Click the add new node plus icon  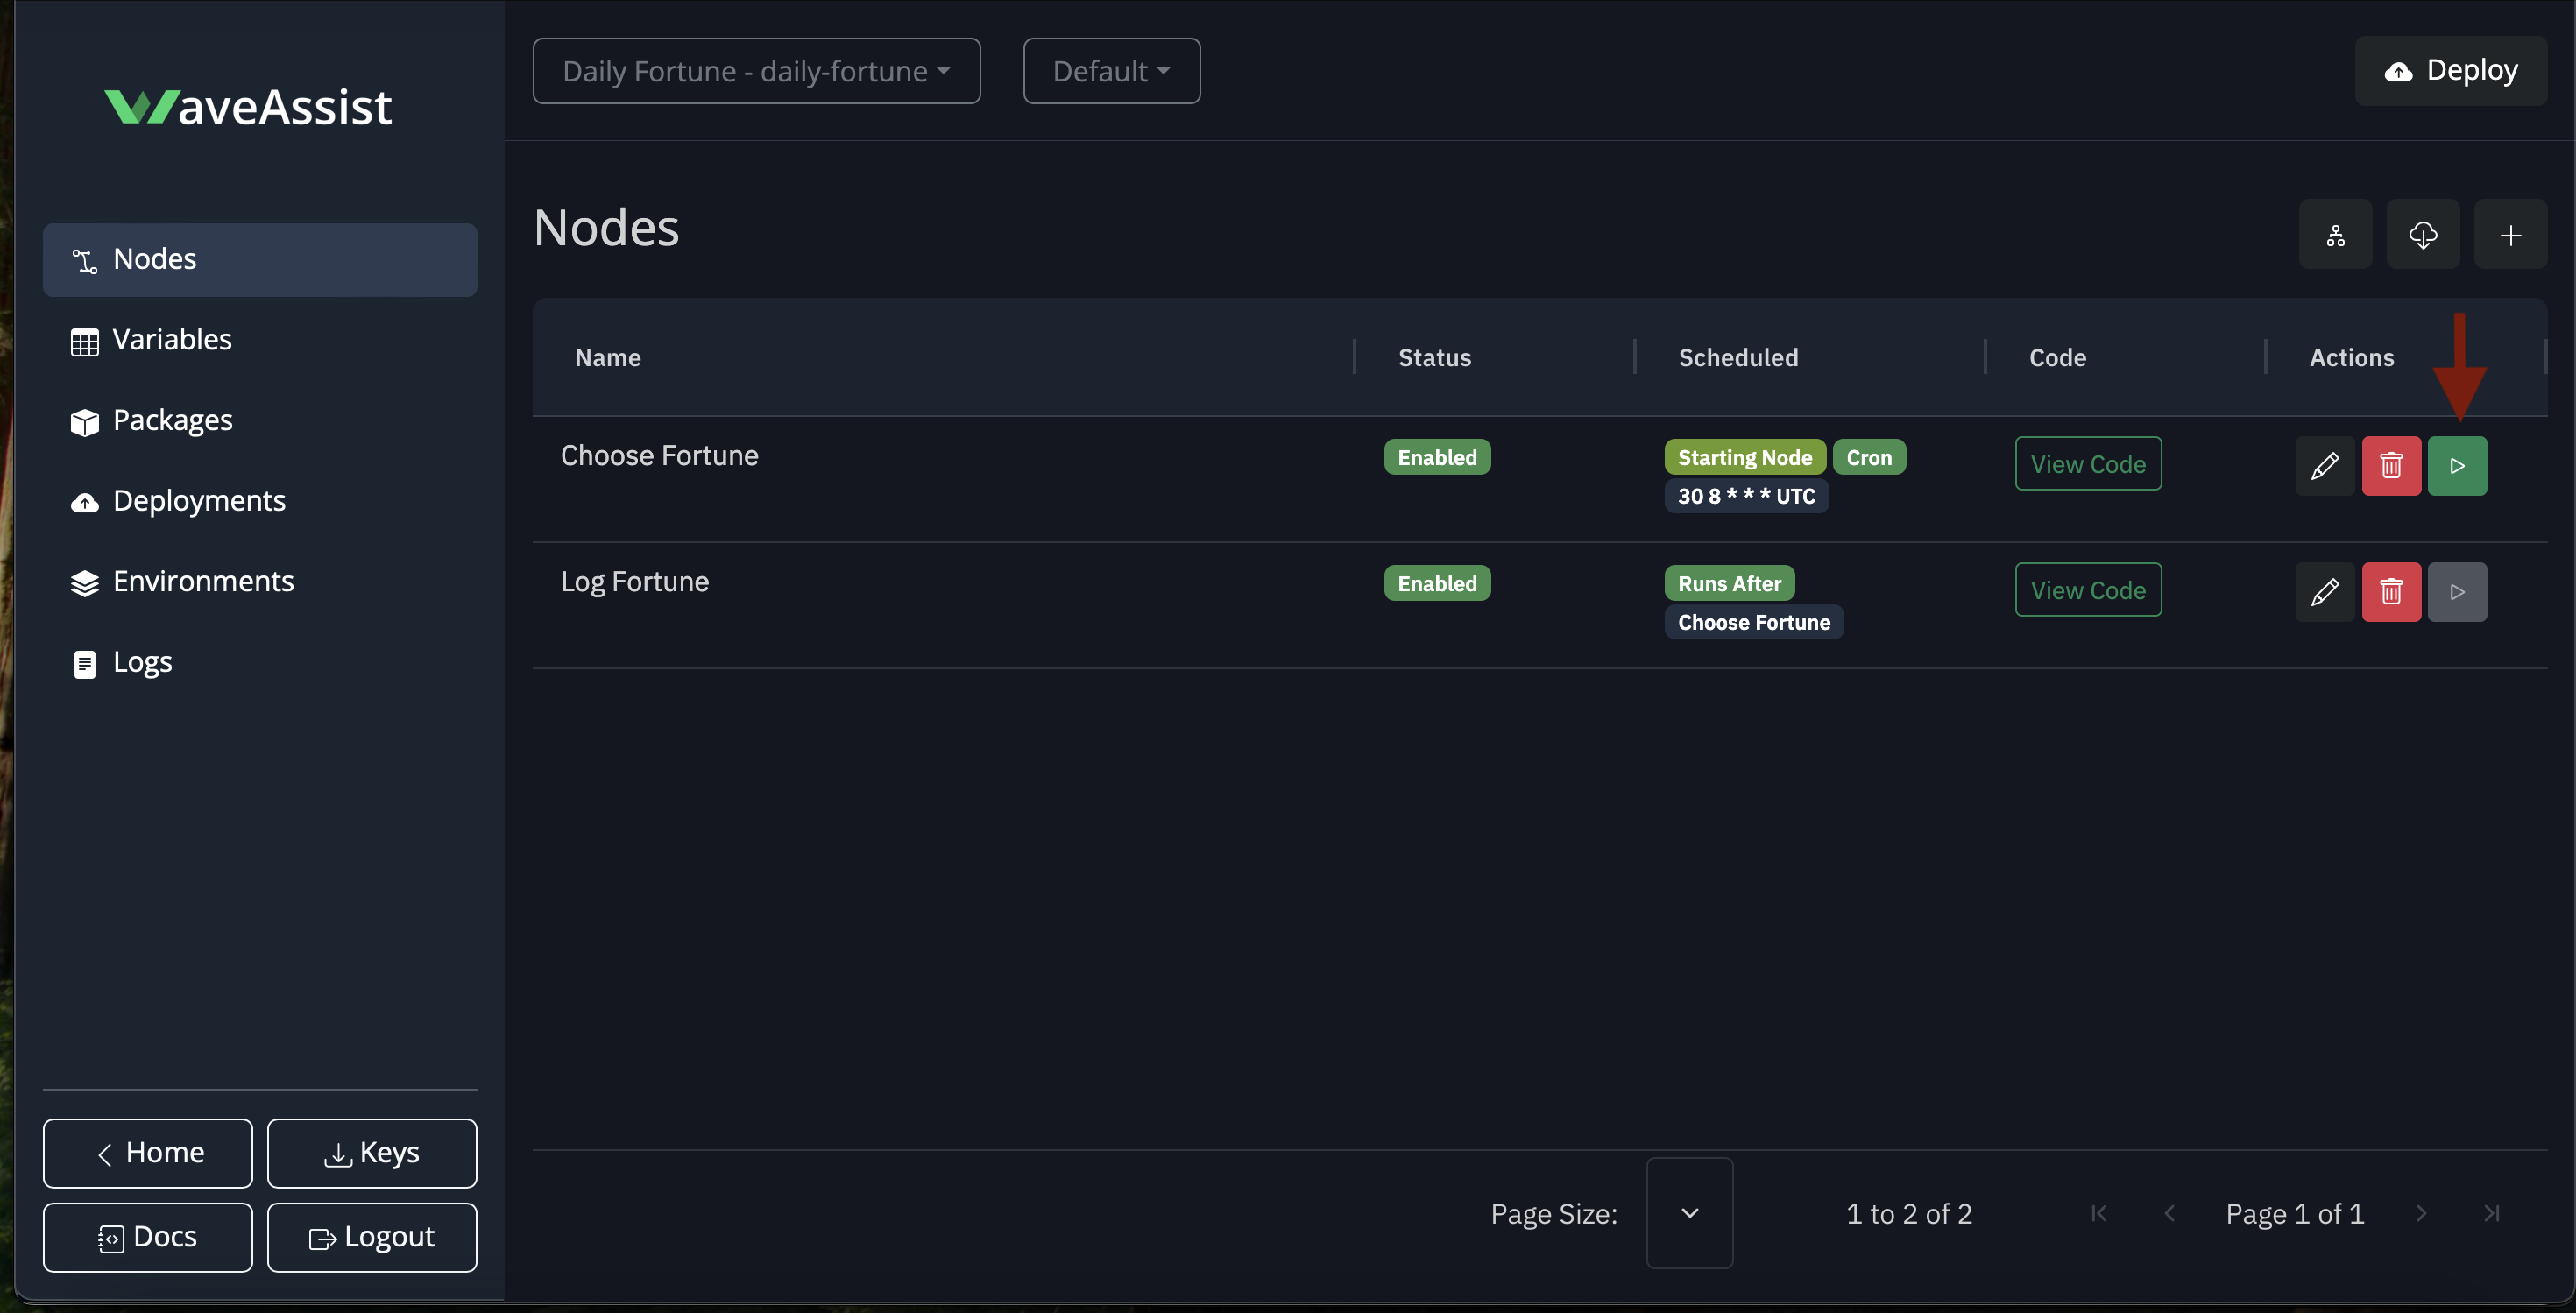click(2509, 235)
